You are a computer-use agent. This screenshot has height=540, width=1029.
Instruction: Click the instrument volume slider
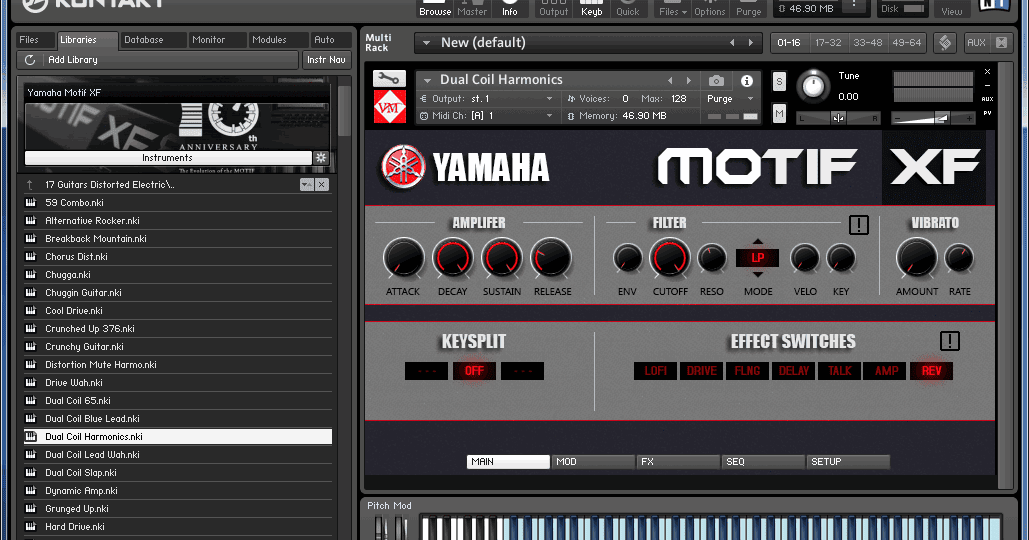point(933,118)
